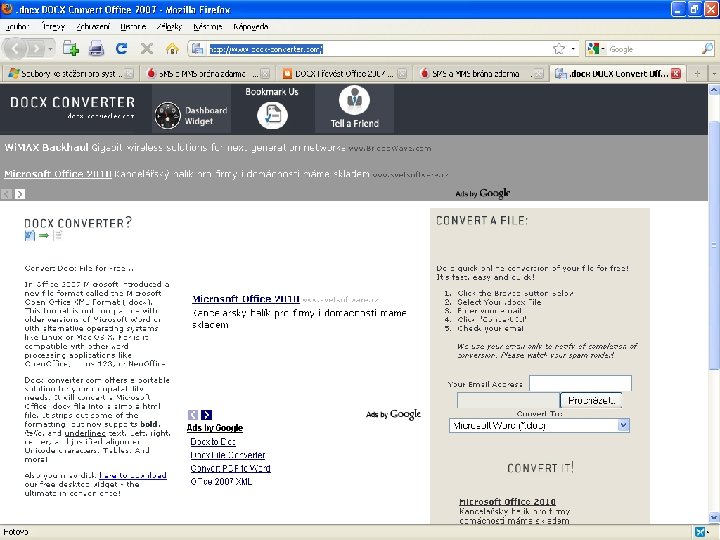Click previous ad arrow in top banner
Viewport: 720px width, 540px height.
[6, 194]
